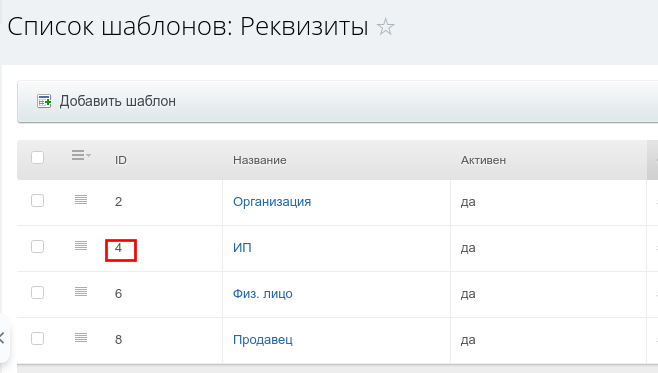Click ID value 6
658x373 pixels.
click(x=118, y=294)
